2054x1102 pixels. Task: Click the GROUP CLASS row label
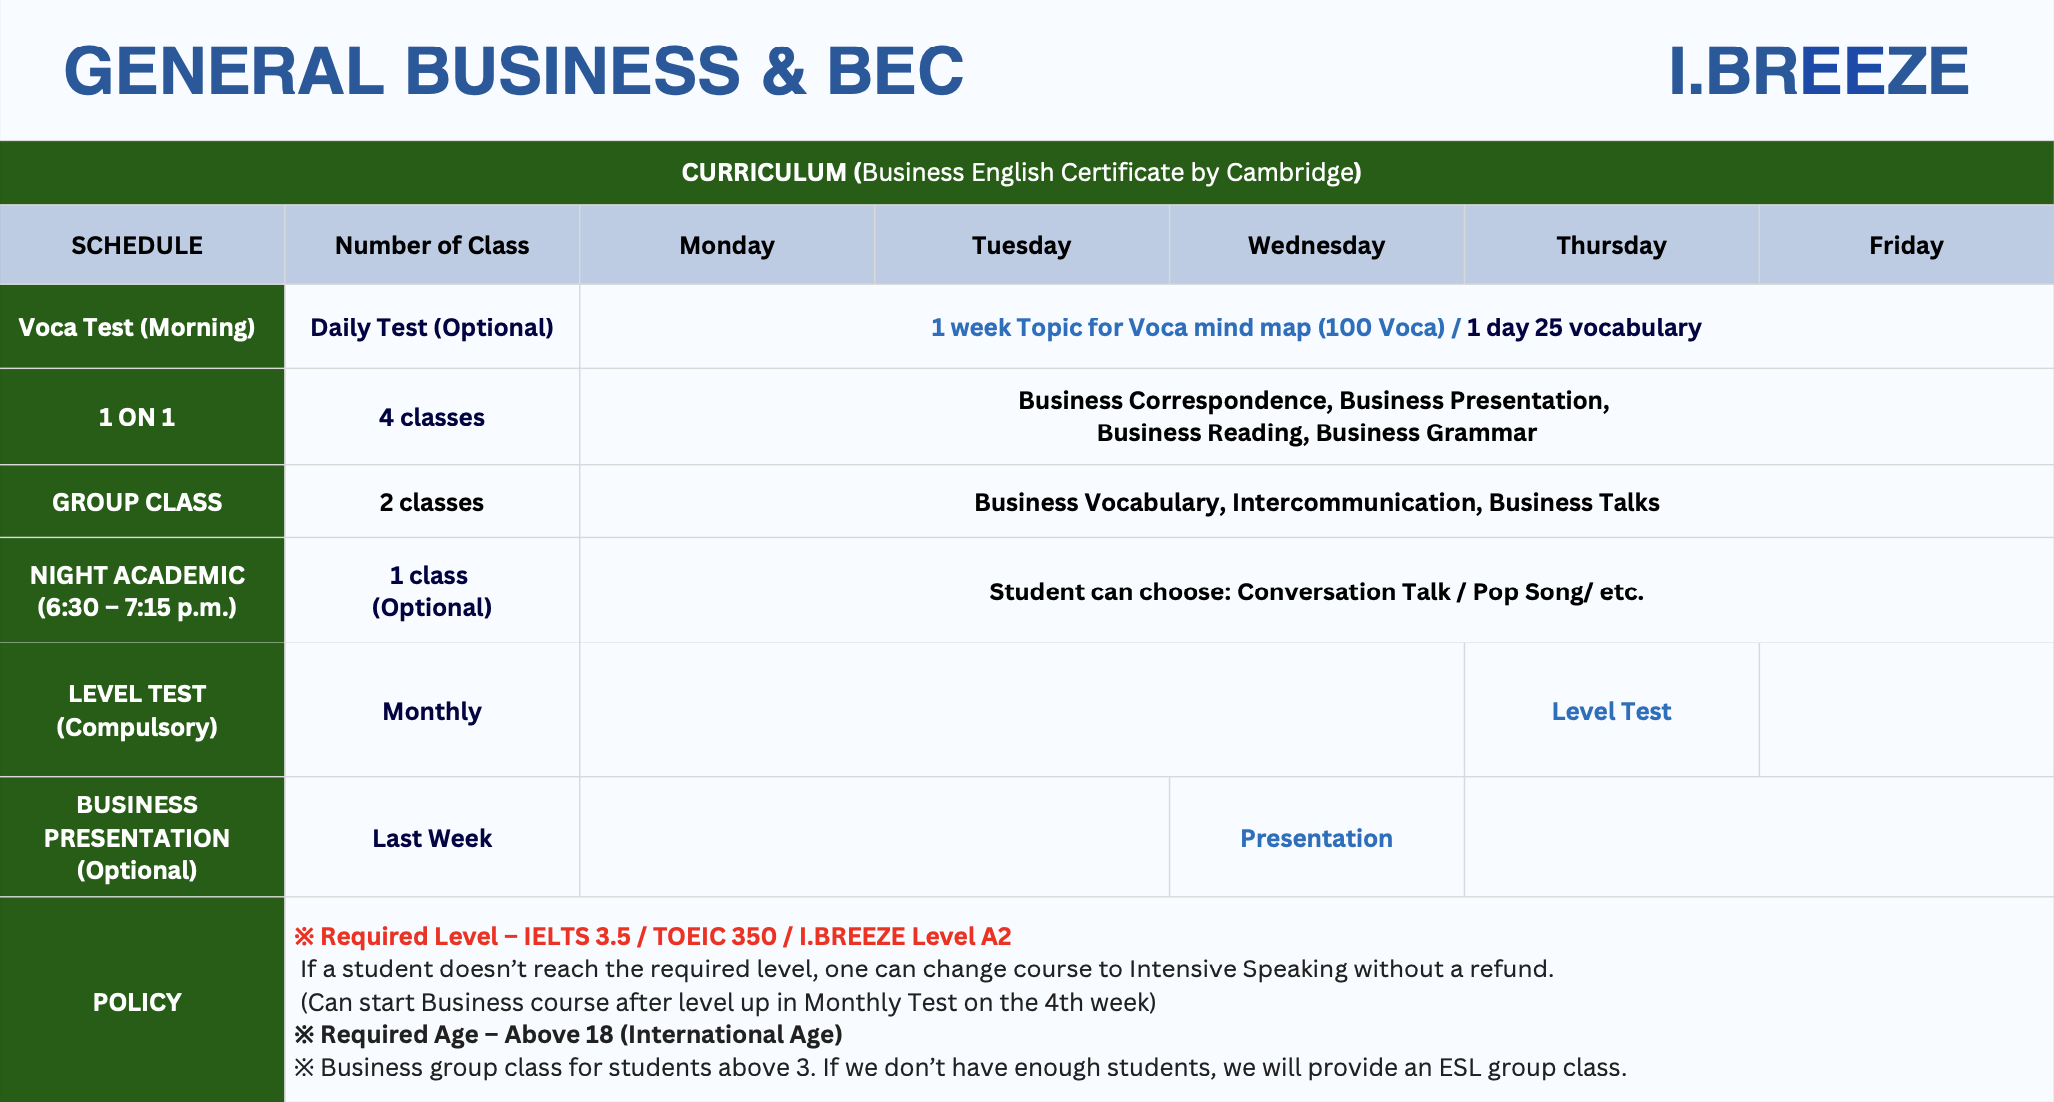pyautogui.click(x=137, y=502)
